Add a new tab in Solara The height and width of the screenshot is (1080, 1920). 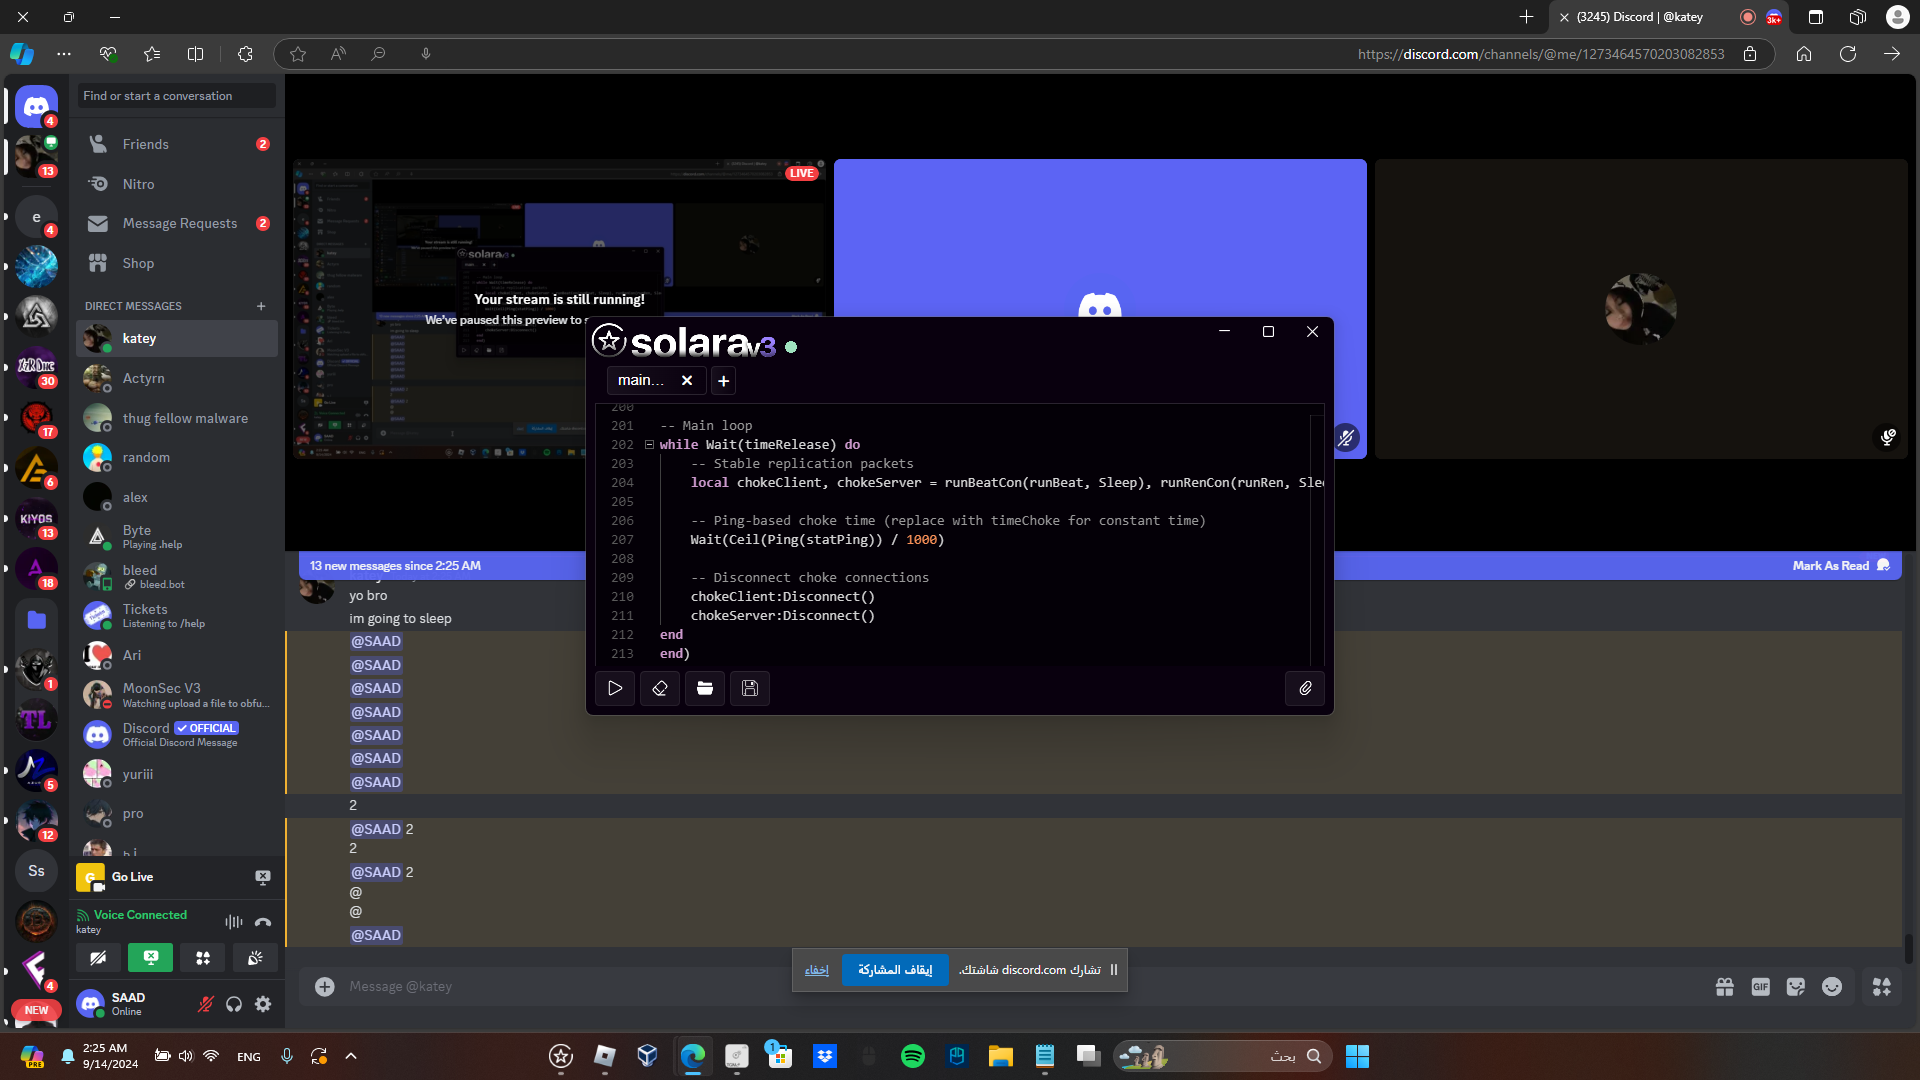723,381
